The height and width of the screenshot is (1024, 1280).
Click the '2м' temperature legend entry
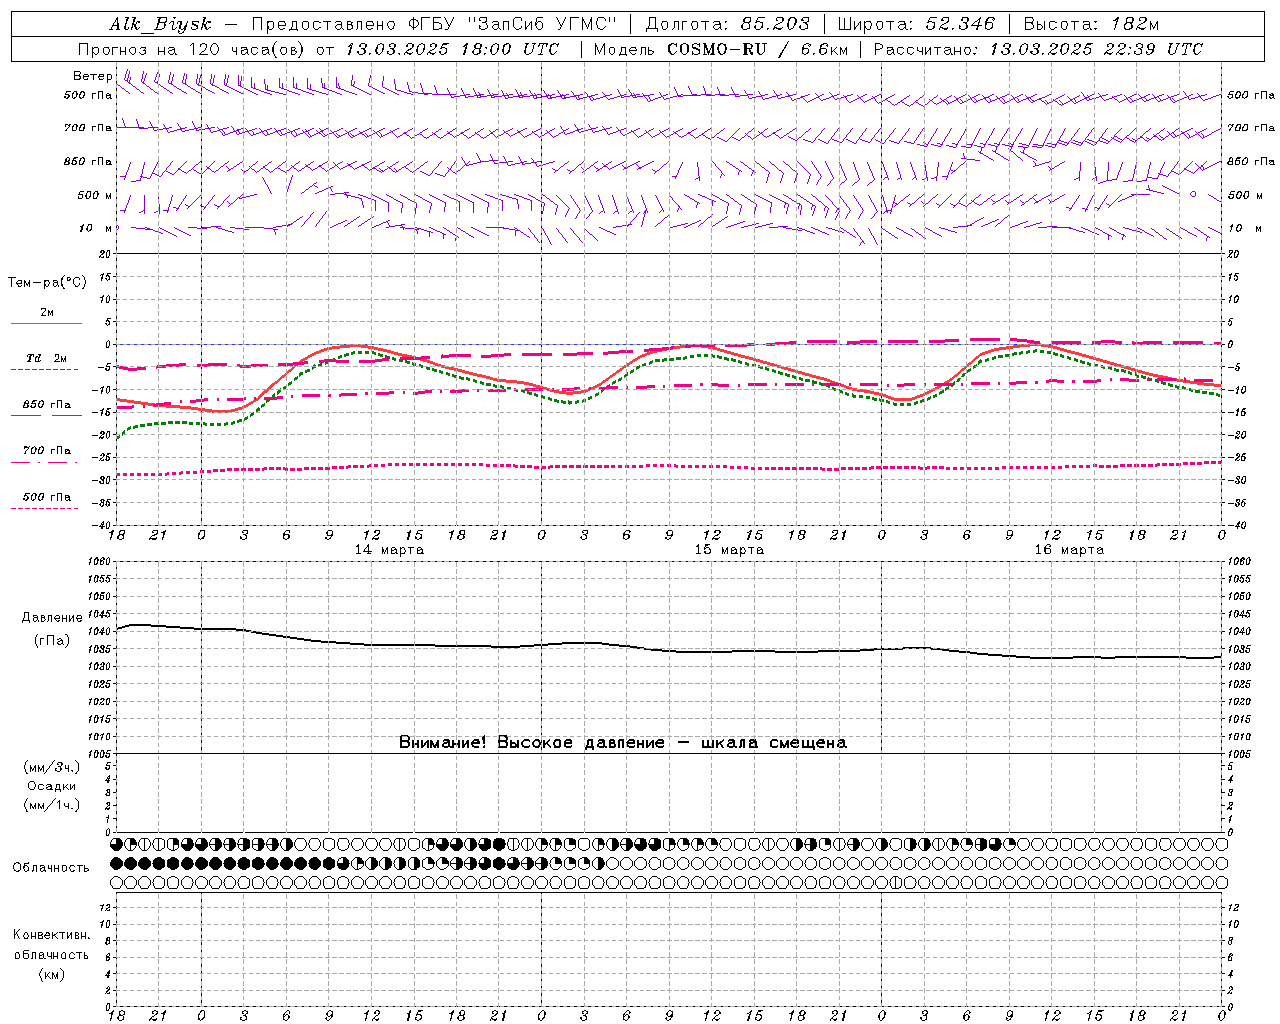[47, 313]
